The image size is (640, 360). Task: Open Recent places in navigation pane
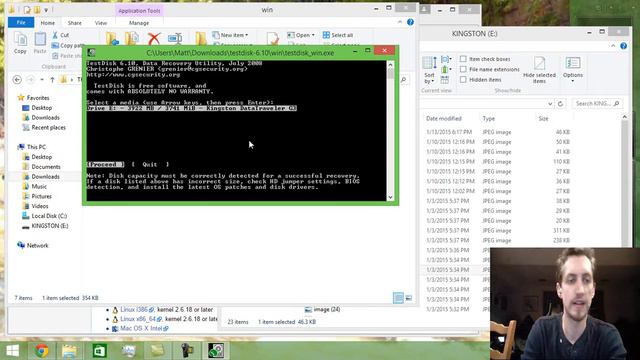[x=49, y=127]
